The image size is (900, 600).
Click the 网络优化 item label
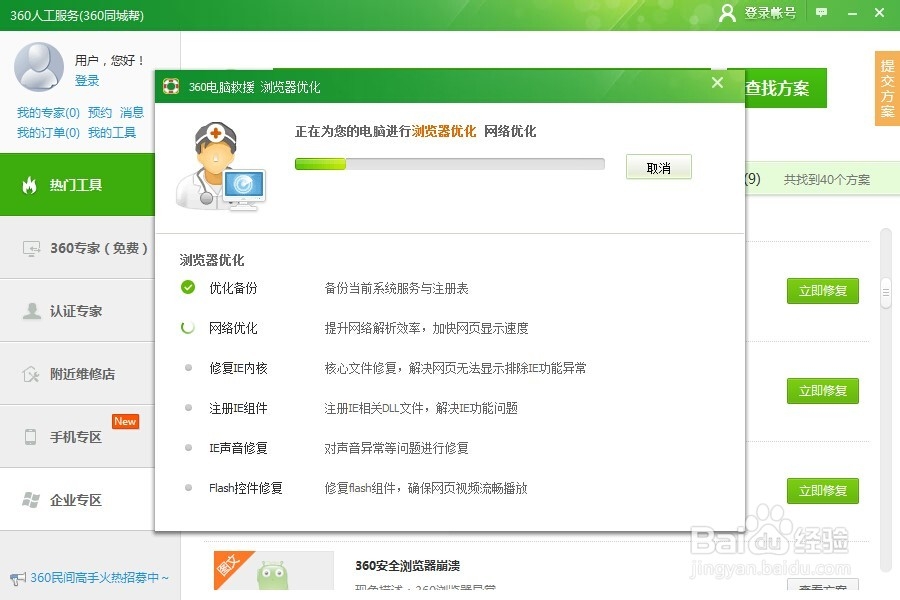tap(233, 328)
